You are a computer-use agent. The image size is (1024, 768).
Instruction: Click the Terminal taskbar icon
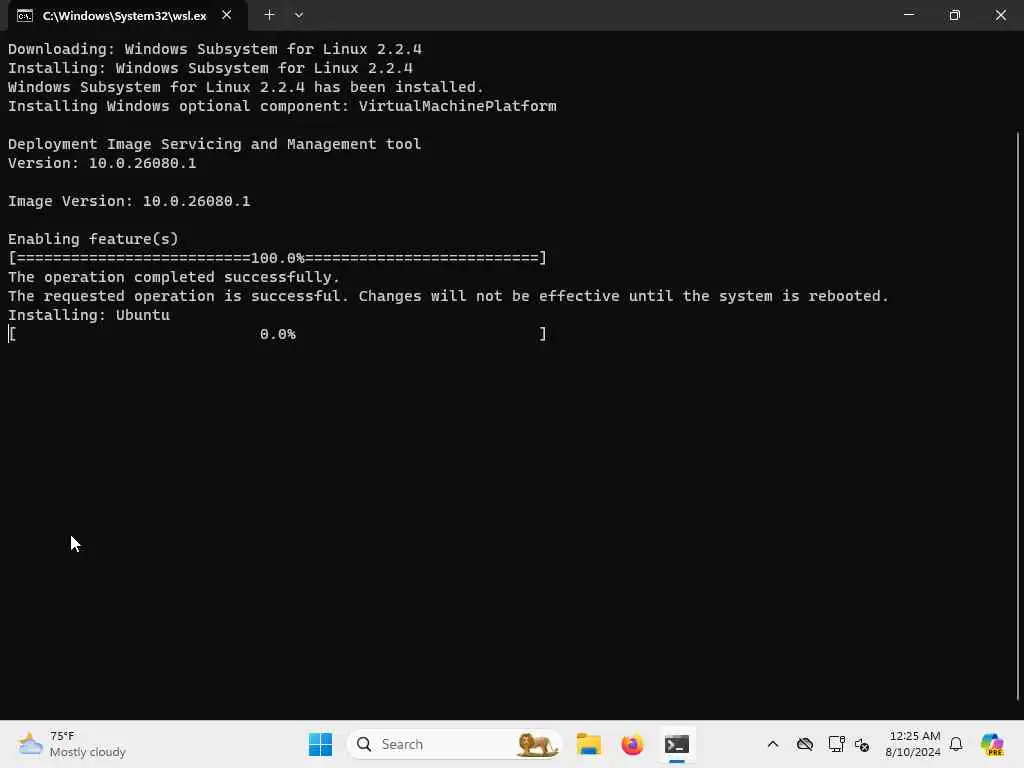pyautogui.click(x=677, y=744)
